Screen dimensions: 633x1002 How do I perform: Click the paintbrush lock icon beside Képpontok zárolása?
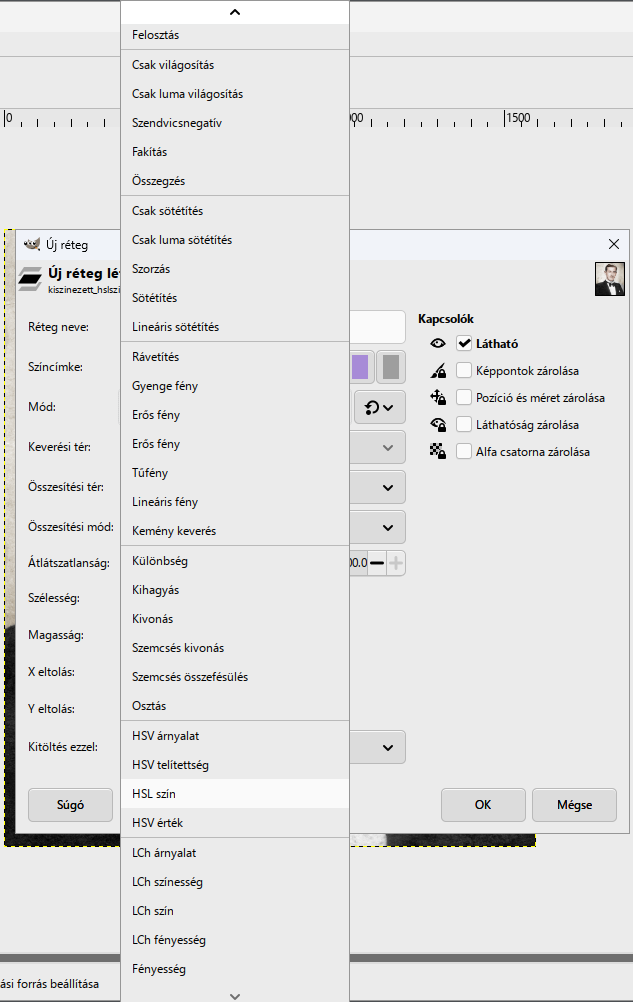pyautogui.click(x=438, y=371)
